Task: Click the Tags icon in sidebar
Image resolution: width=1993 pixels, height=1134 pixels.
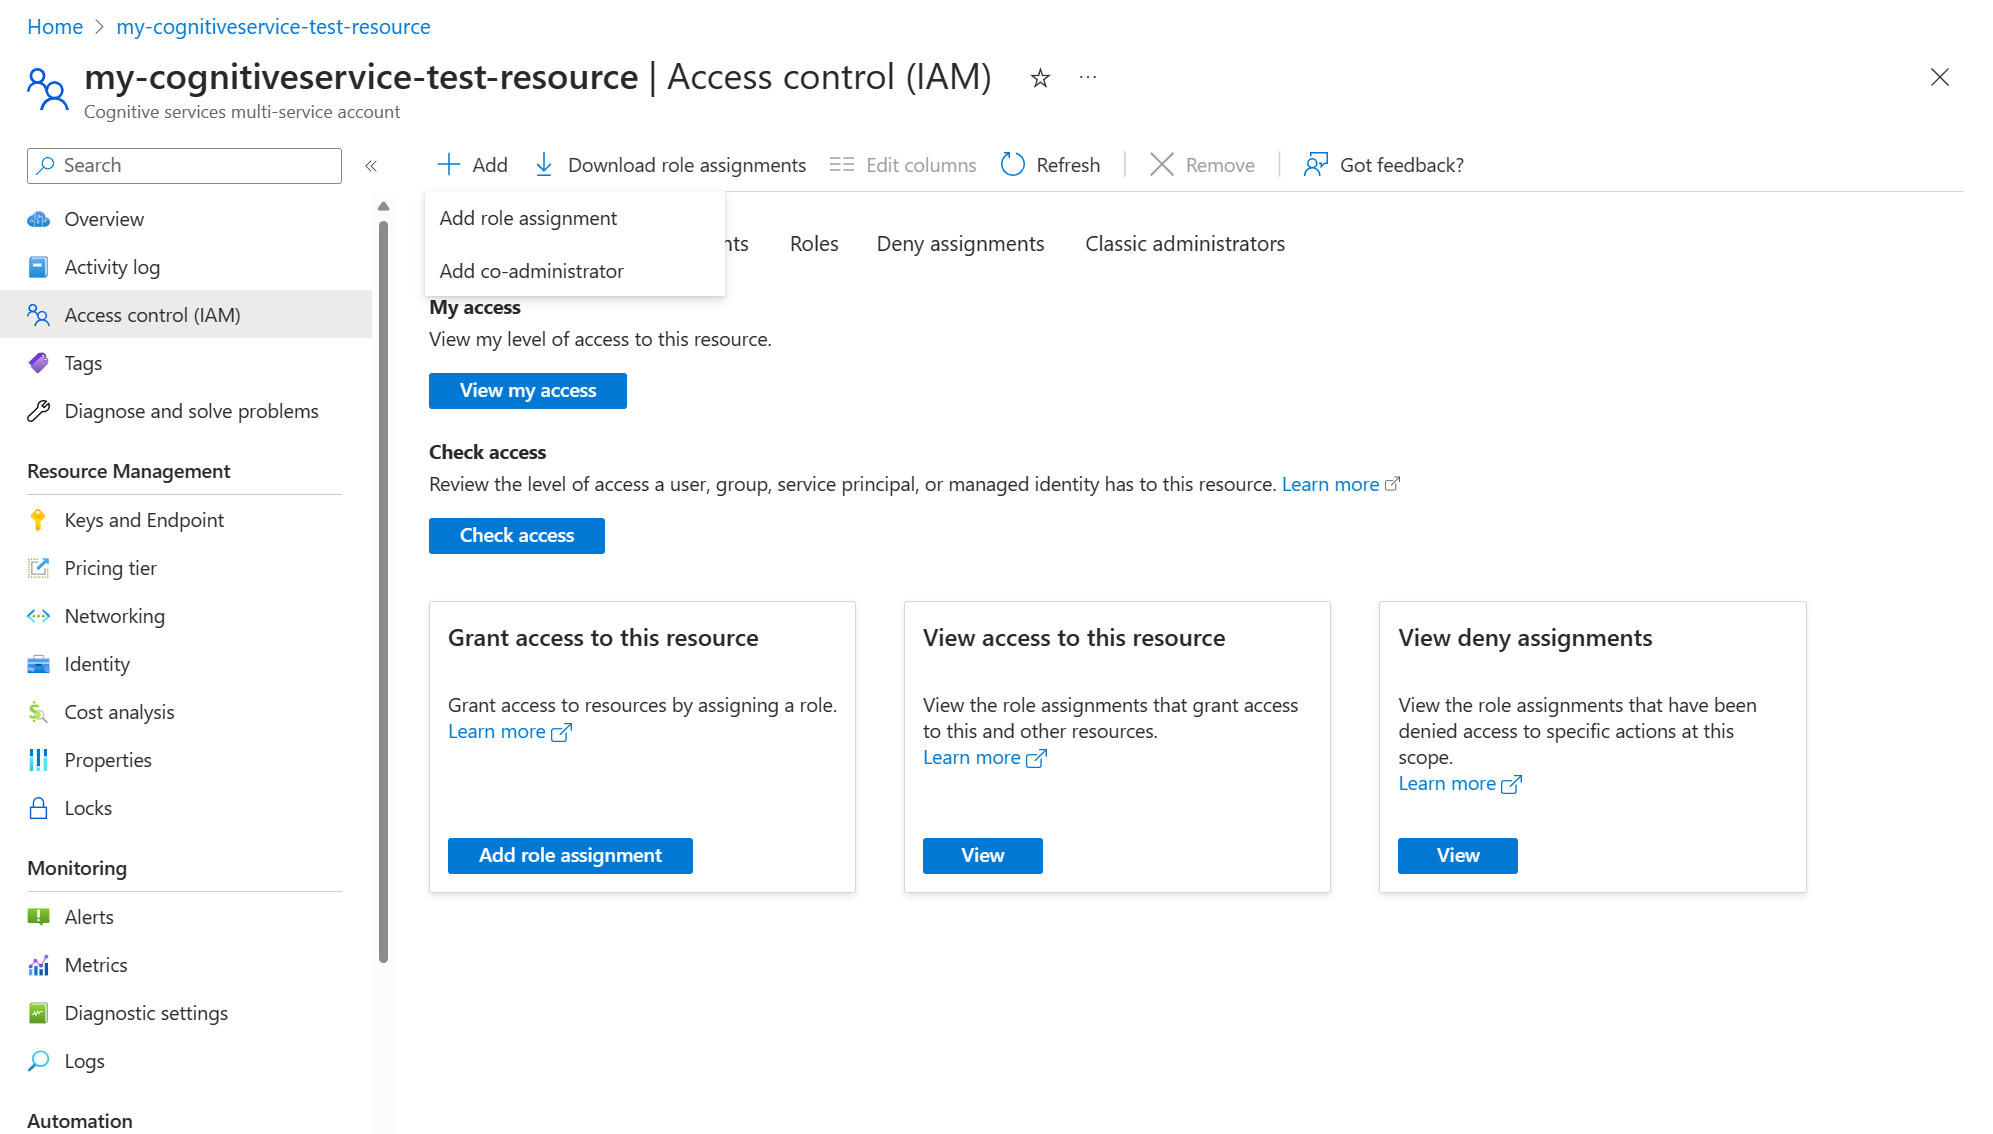Action: pos(38,363)
